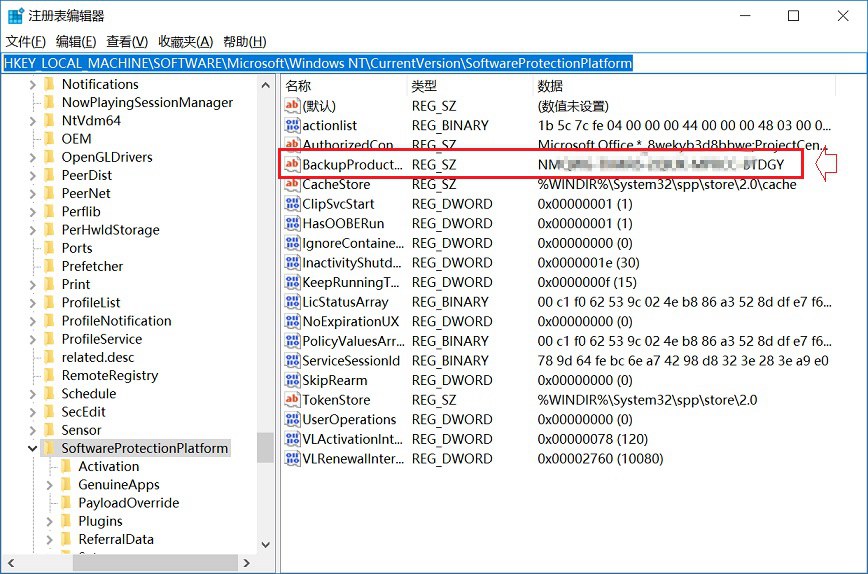The height and width of the screenshot is (574, 868).
Task: Click the IgnoreContaine DWORD icon
Action: [292, 243]
